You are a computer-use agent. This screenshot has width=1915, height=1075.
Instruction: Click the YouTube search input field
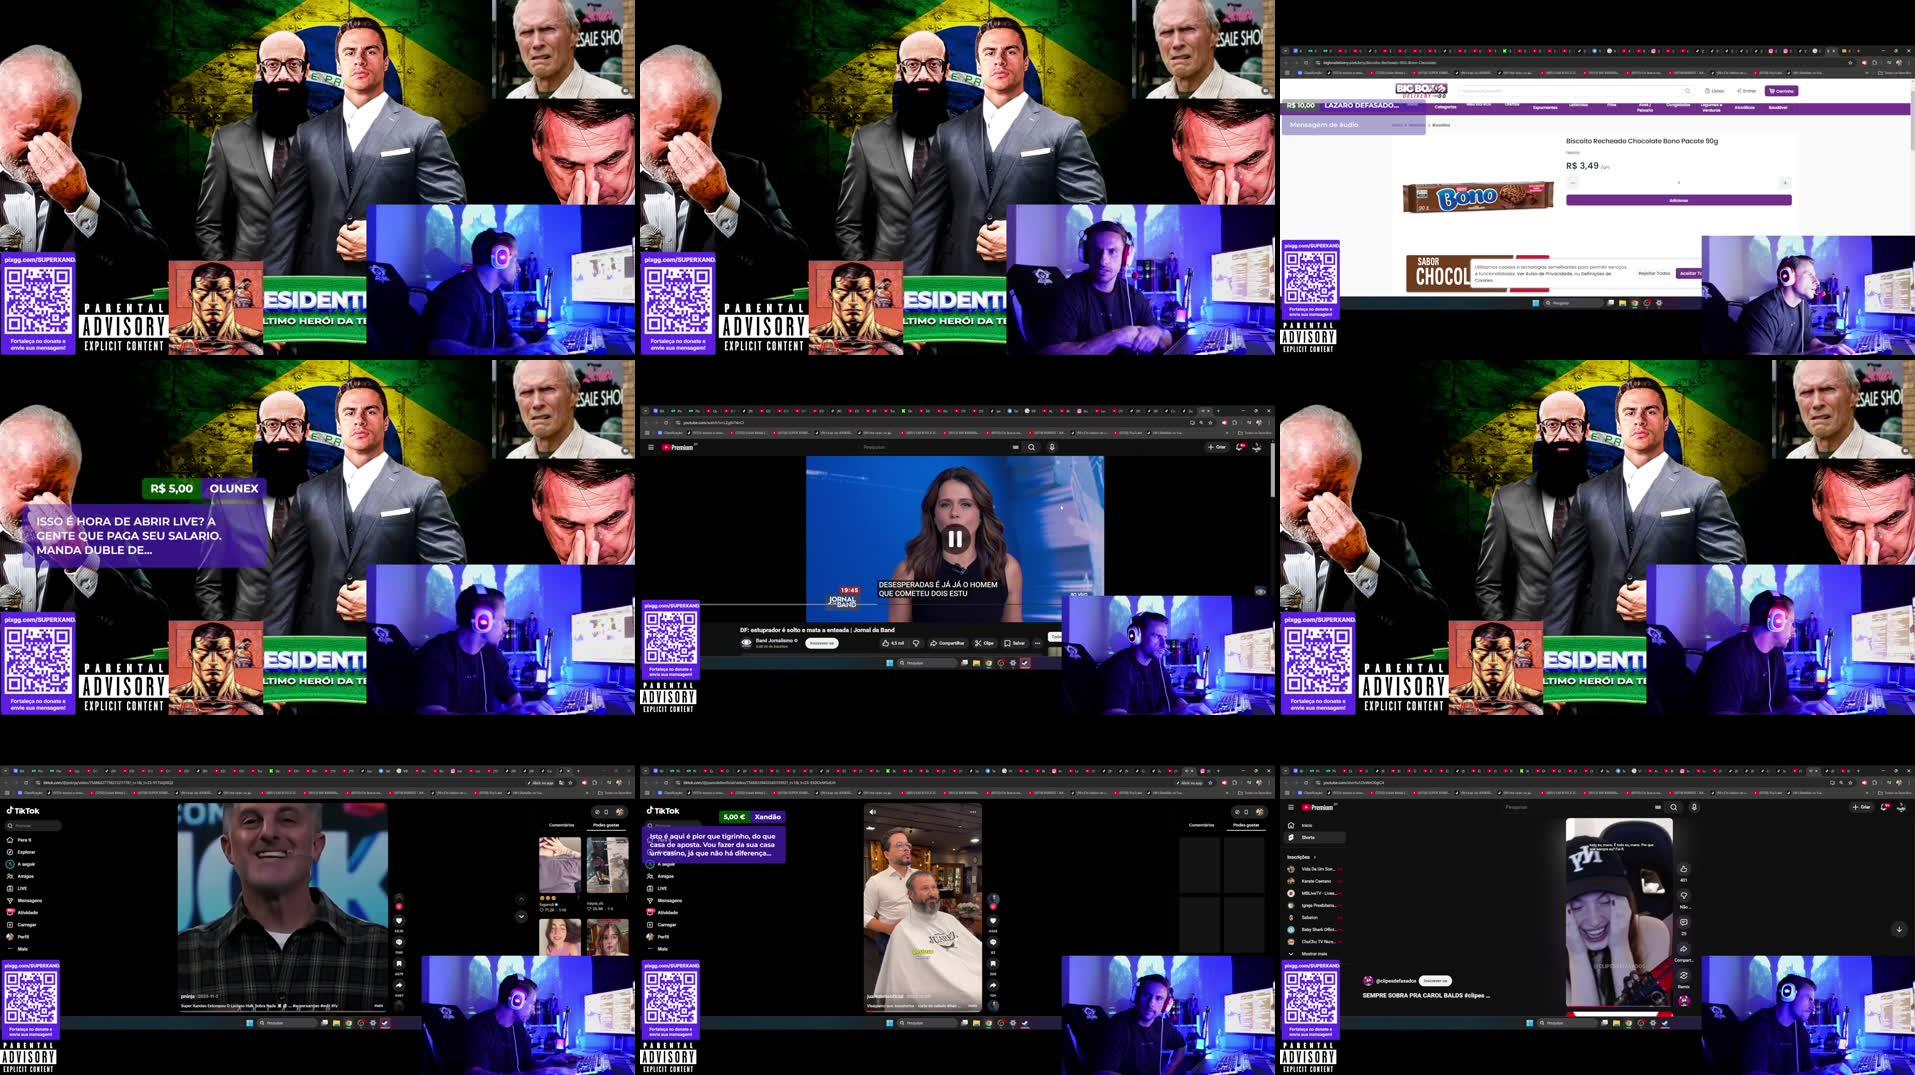point(1576,807)
